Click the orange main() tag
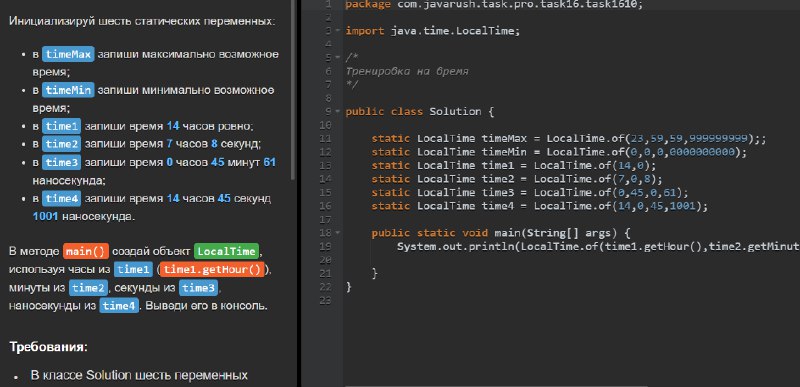This screenshot has height=387, width=800. tap(86, 252)
